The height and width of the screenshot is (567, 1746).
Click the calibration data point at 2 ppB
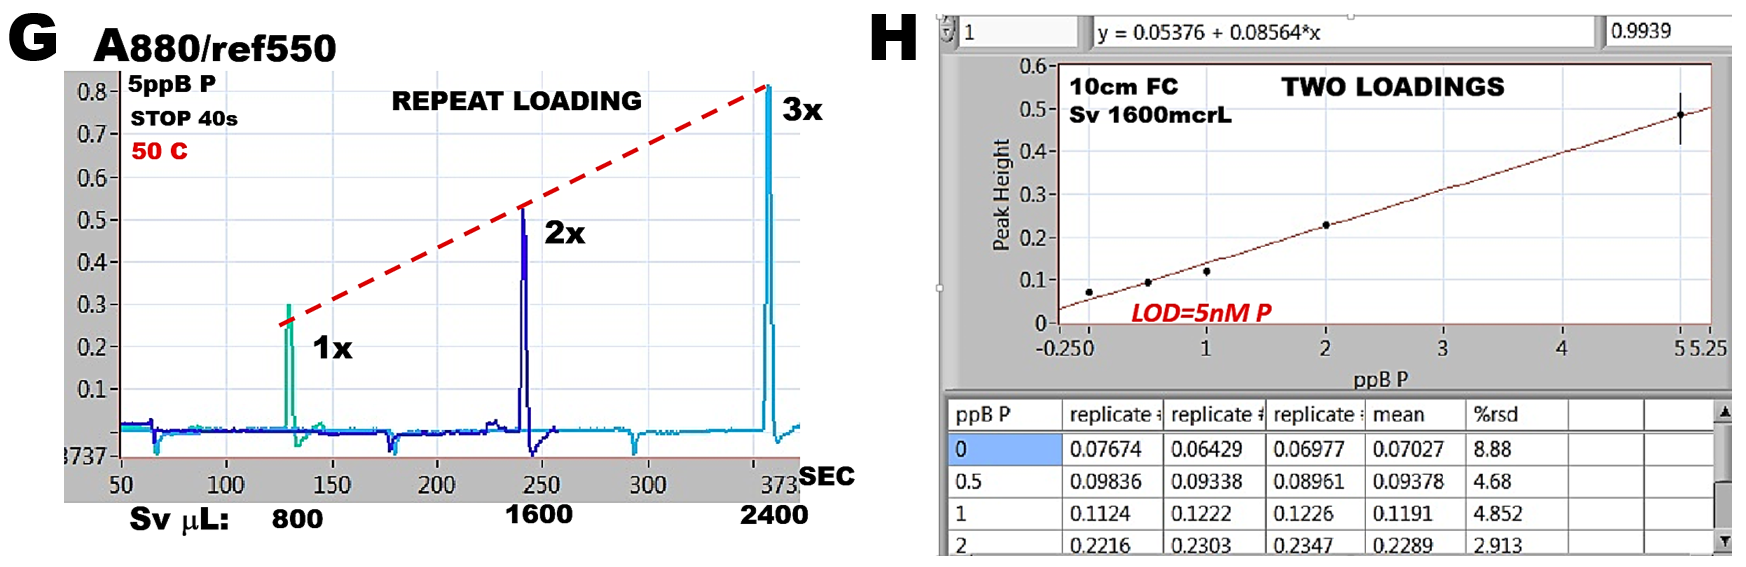(x=1326, y=225)
